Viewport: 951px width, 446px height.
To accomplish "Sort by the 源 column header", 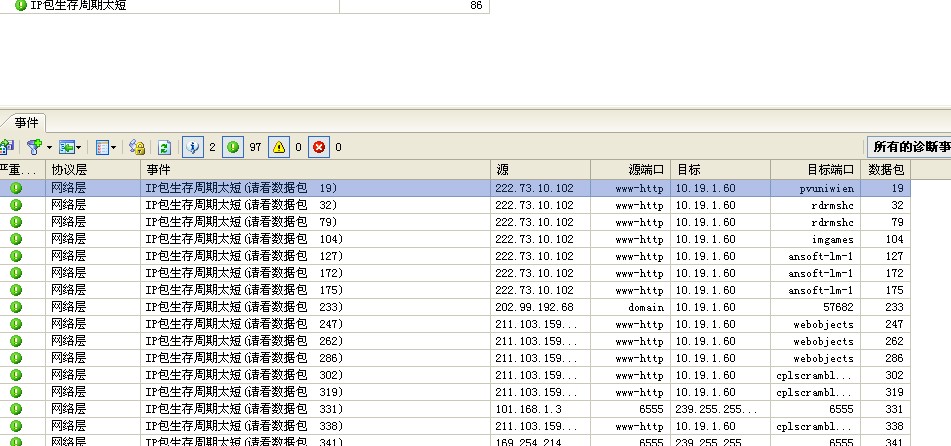I will pos(540,169).
